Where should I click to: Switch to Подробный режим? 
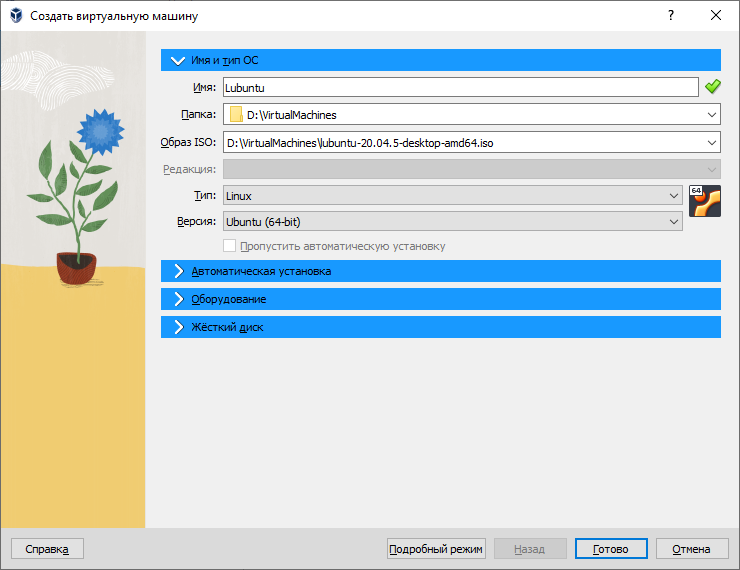[x=436, y=549]
